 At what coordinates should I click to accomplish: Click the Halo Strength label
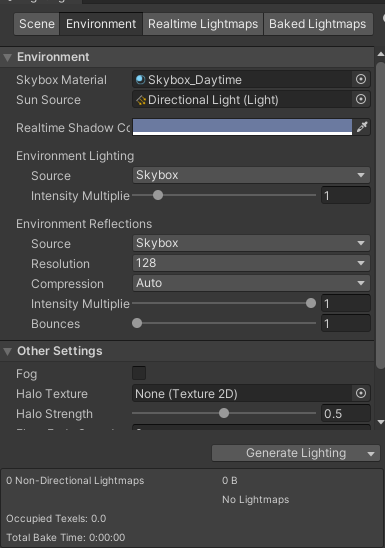(x=54, y=414)
